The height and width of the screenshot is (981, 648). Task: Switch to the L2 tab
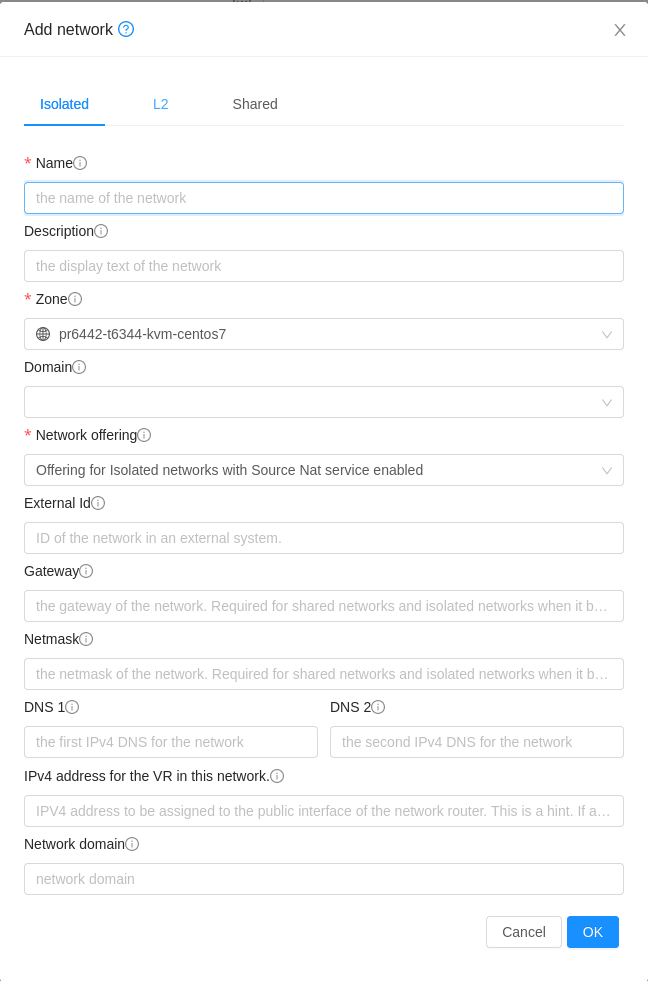coord(161,104)
